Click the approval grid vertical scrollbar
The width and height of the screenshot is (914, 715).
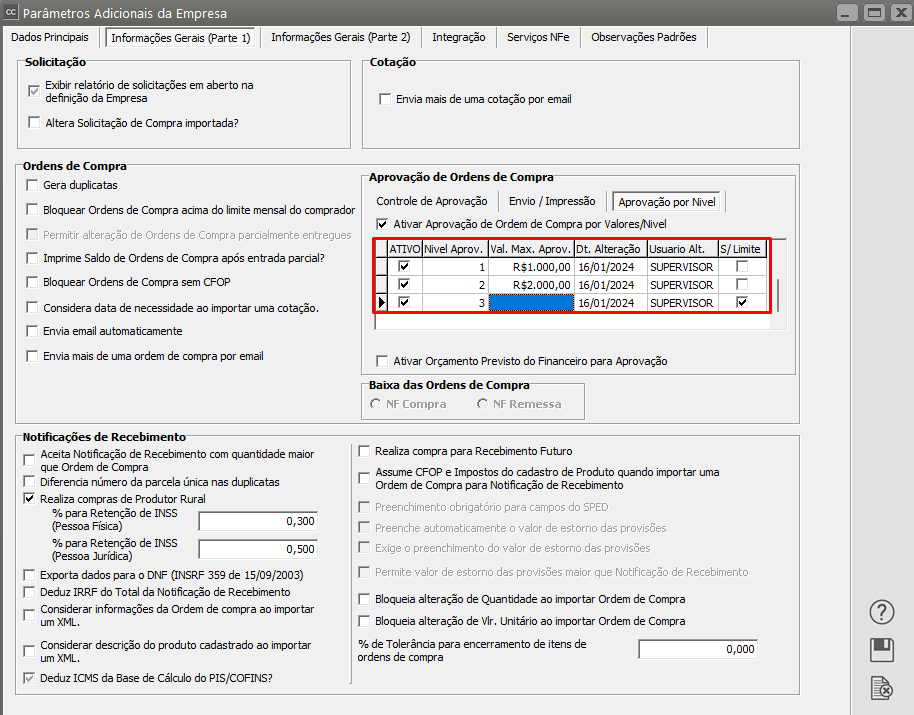[780, 295]
